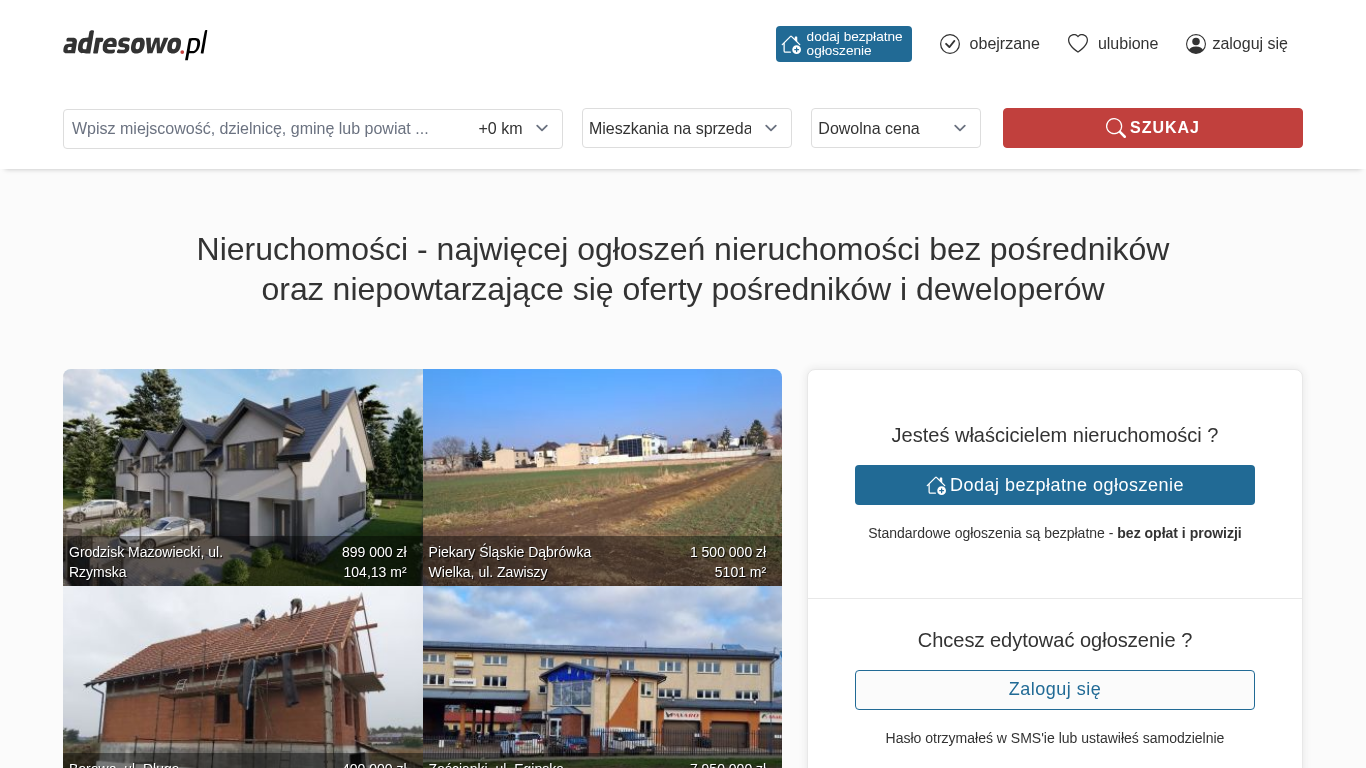Click the outlined Zaloguj się button
Screen dimensions: 1366x768
(x=1054, y=690)
